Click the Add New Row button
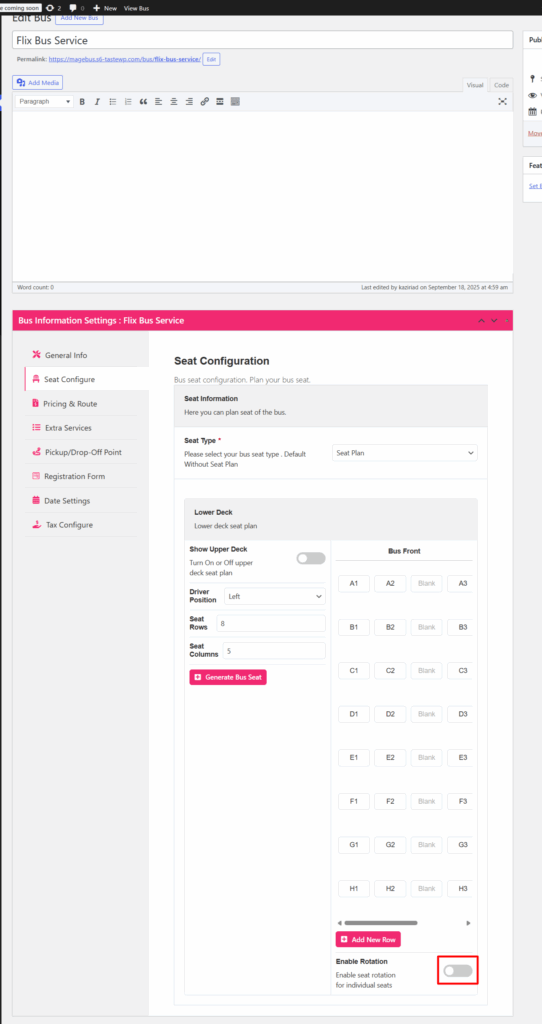 pyautogui.click(x=368, y=939)
